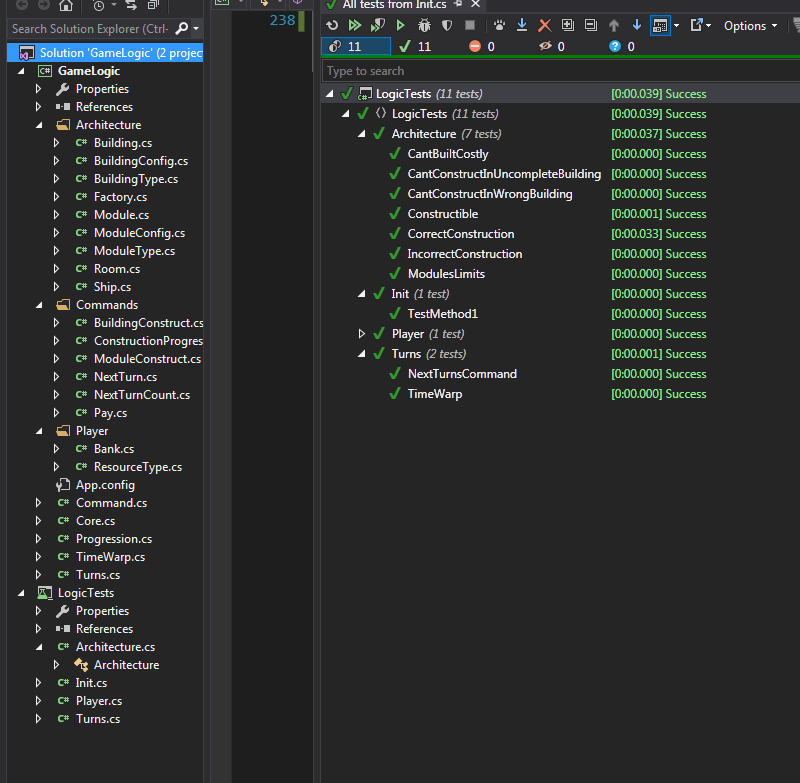Viewport: 800px width, 783px height.
Task: Toggle the failed tests filter counter
Action: pyautogui.click(x=482, y=46)
